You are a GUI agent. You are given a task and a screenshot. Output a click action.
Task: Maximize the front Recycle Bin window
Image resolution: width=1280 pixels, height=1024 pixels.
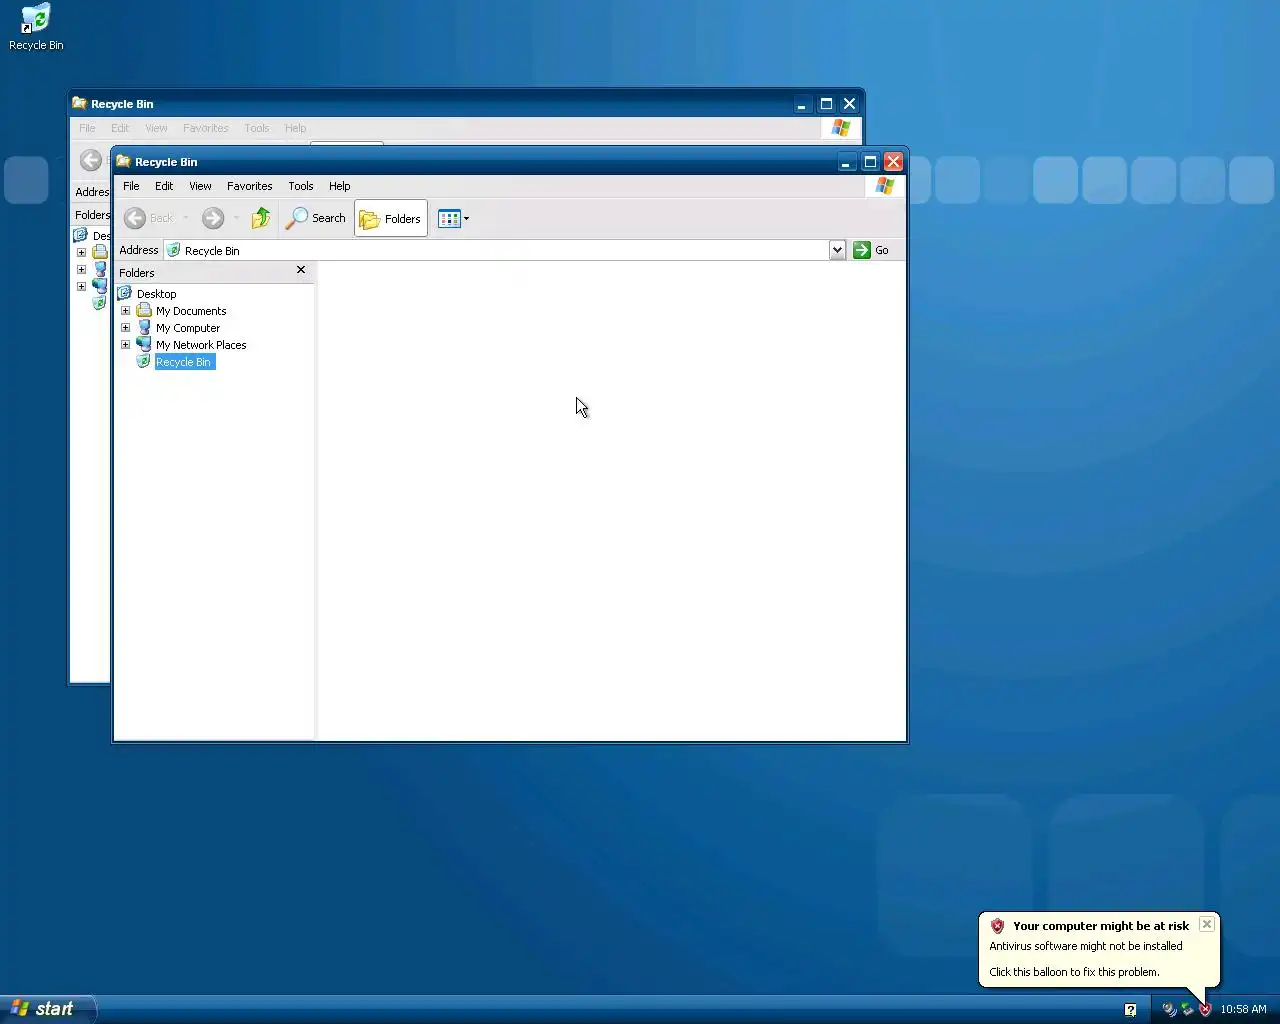coord(870,162)
